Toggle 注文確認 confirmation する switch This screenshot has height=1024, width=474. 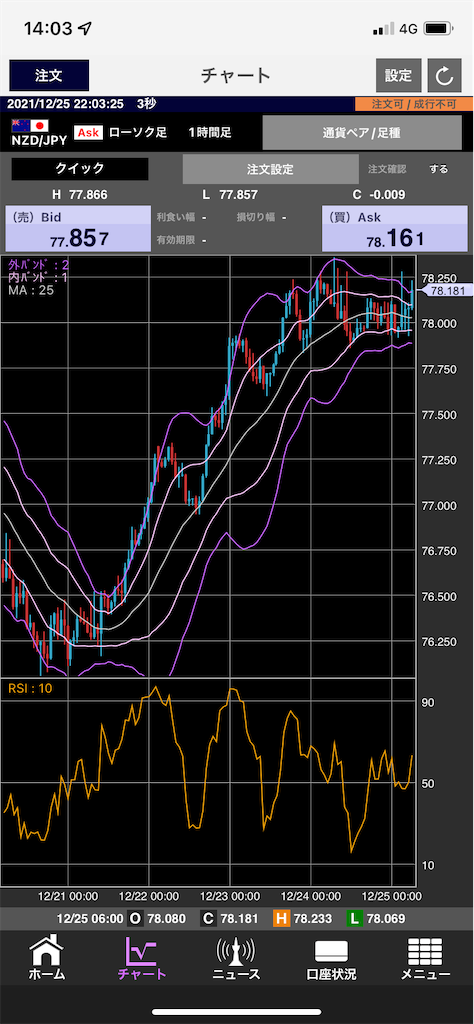point(439,169)
